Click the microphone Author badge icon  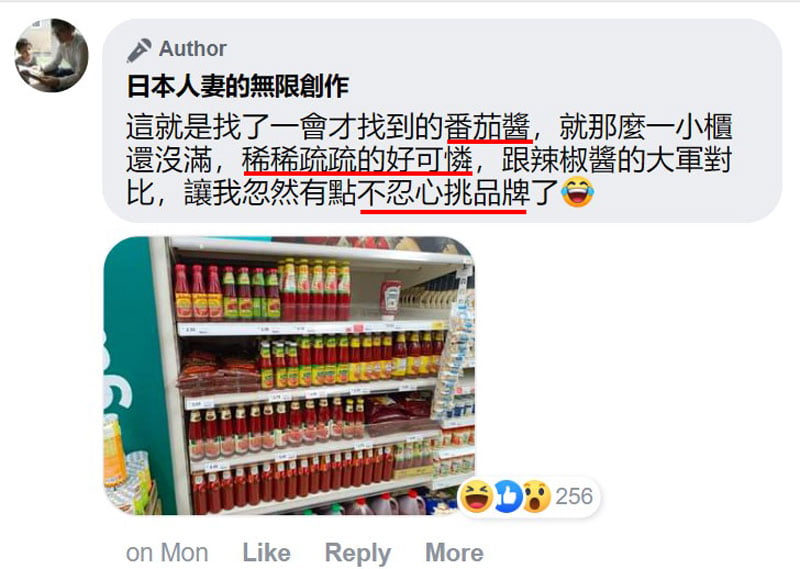pos(139,50)
